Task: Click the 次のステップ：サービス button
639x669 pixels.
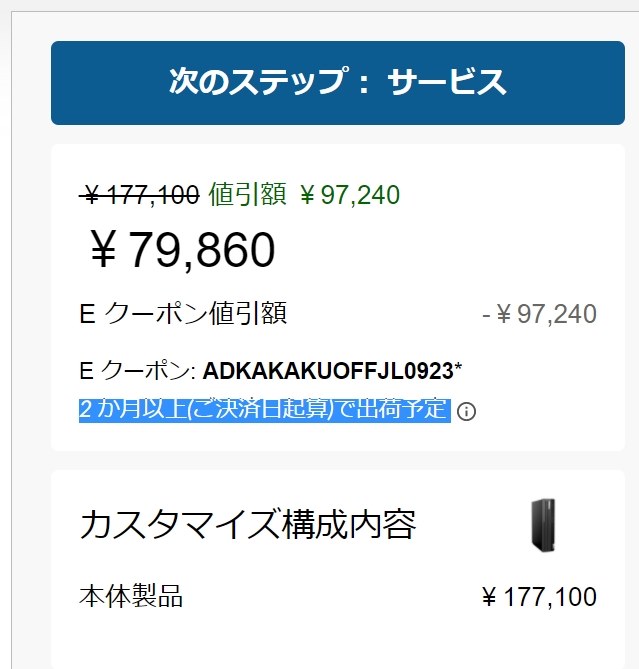Action: click(338, 83)
